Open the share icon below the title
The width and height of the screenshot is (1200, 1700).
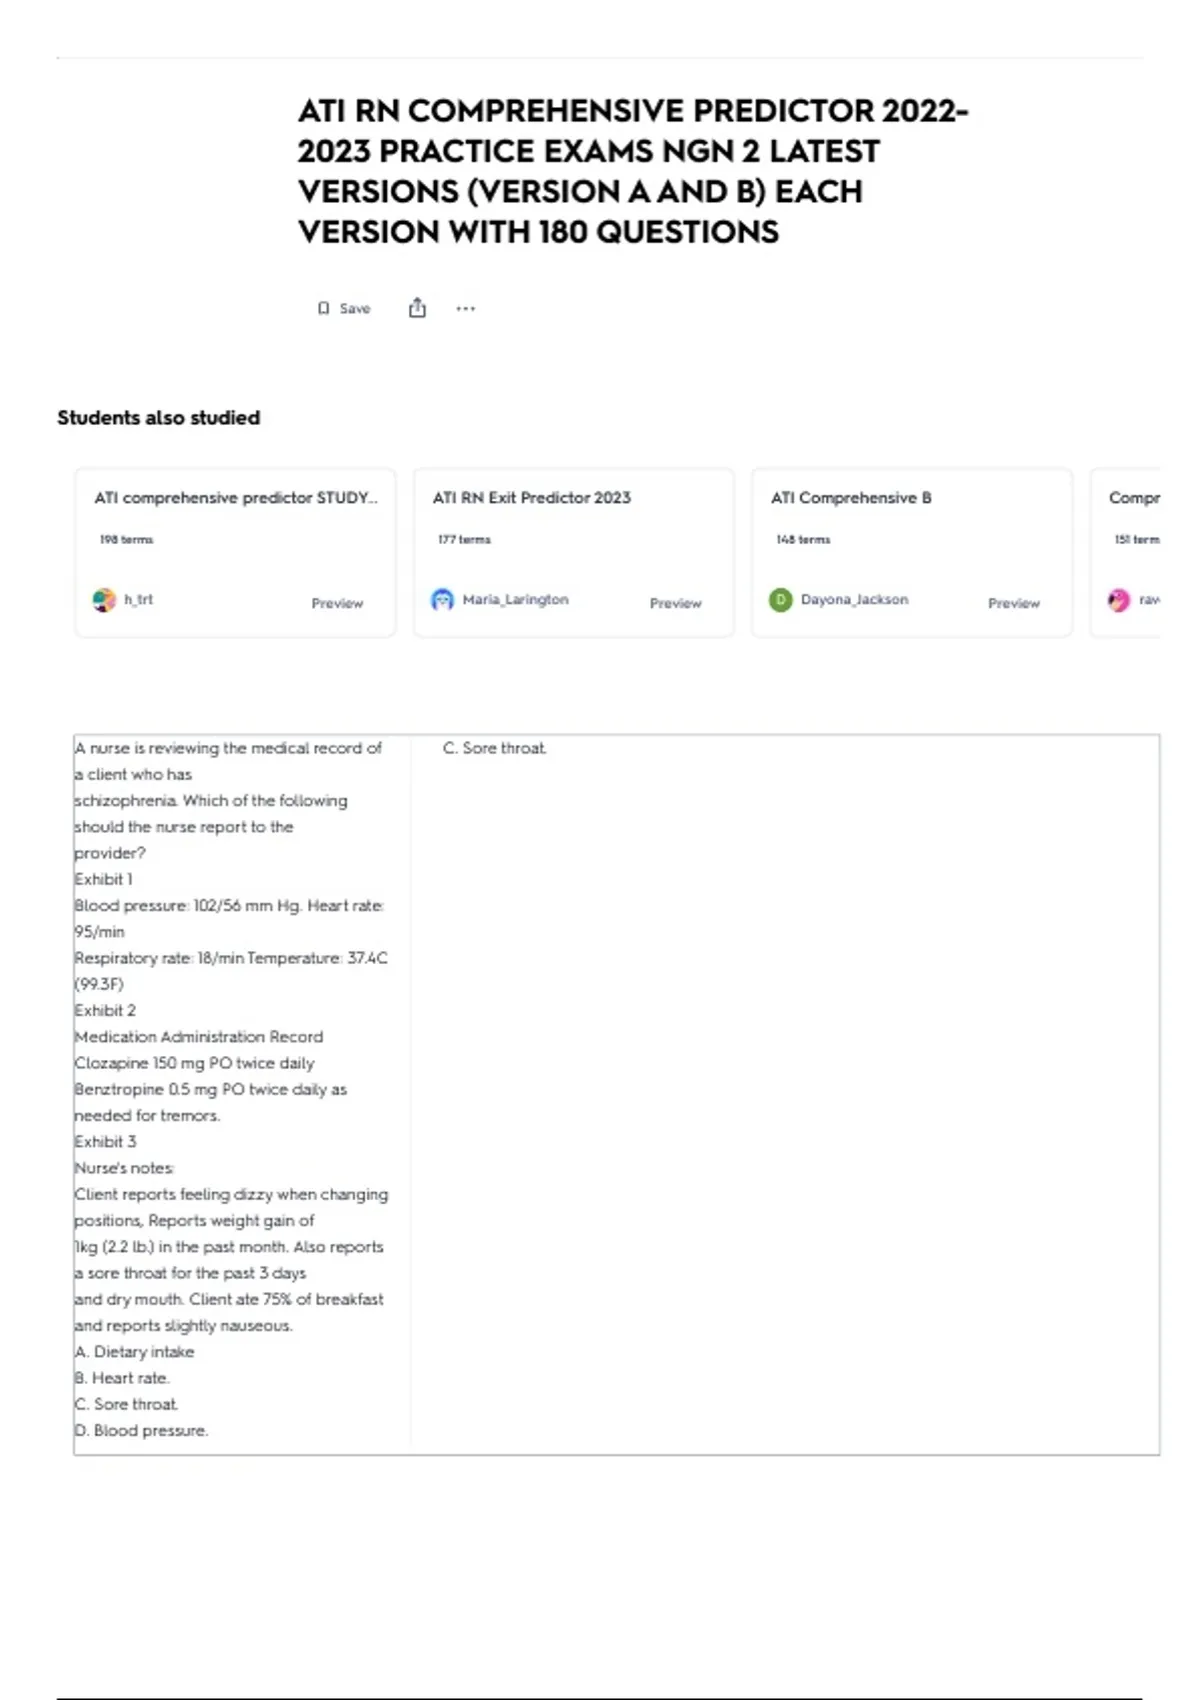(x=417, y=308)
